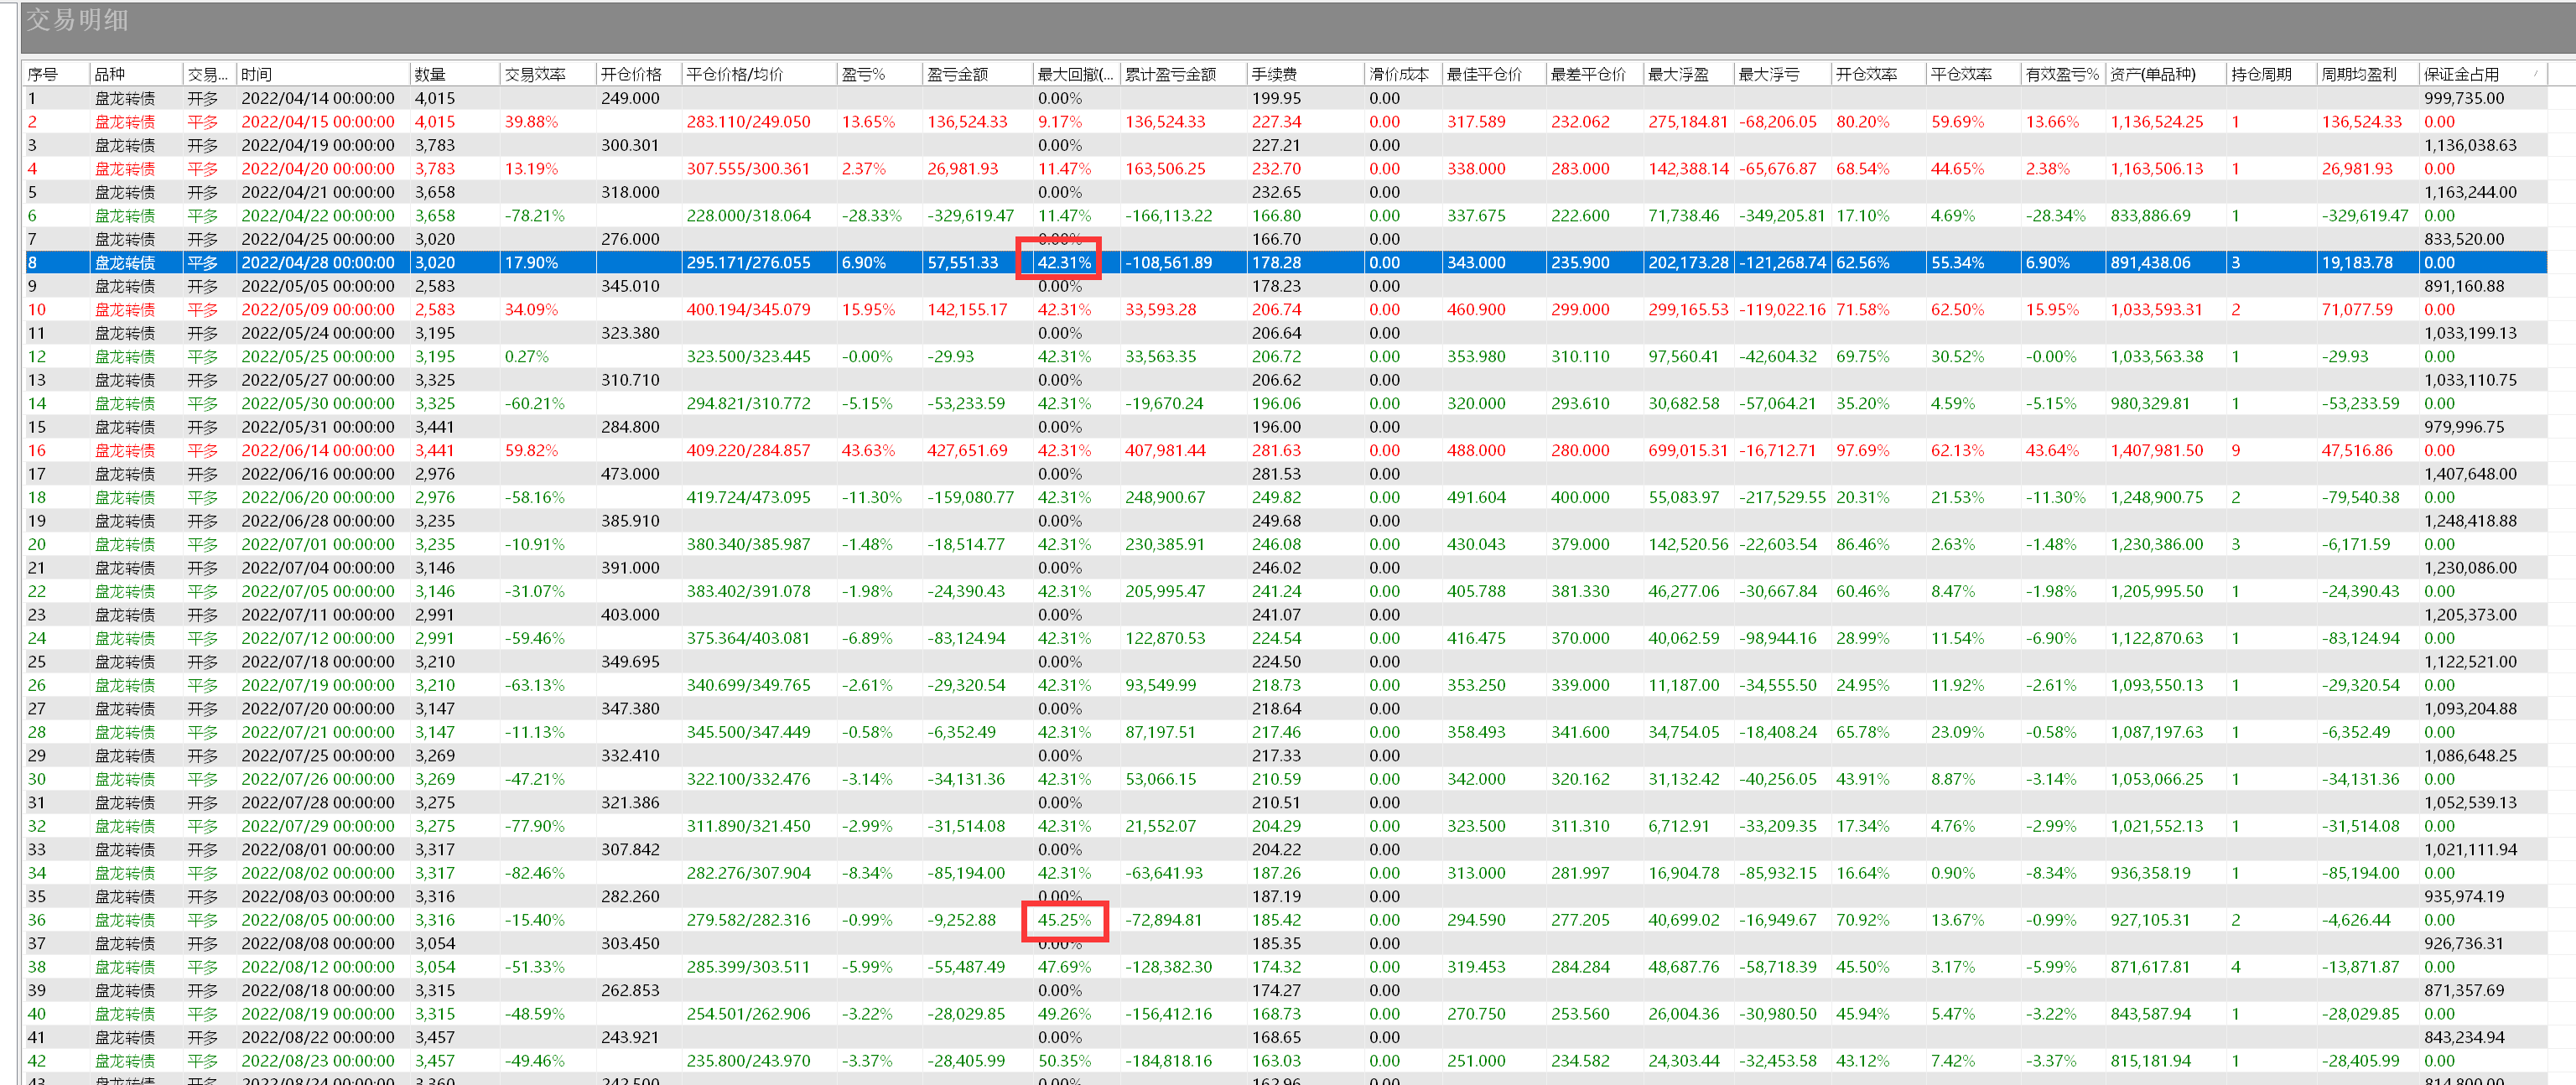
Task: Click date cell 2022/06/14 00:00:00
Action: click(x=318, y=451)
